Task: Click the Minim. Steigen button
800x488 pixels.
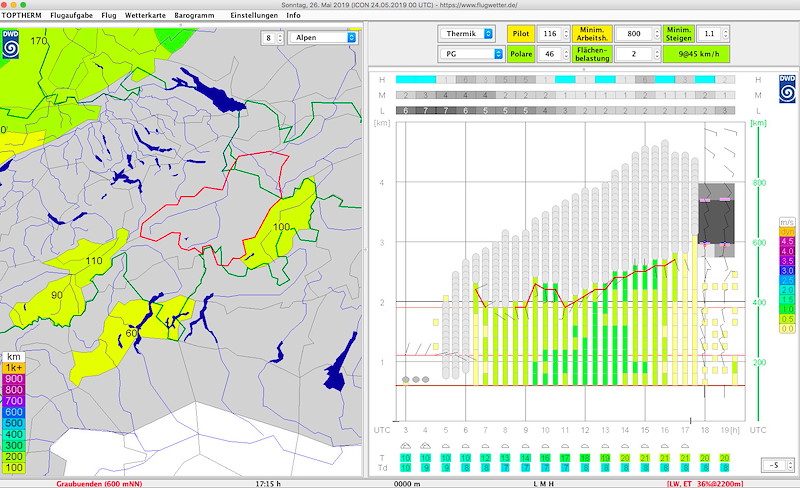Action: 679,34
